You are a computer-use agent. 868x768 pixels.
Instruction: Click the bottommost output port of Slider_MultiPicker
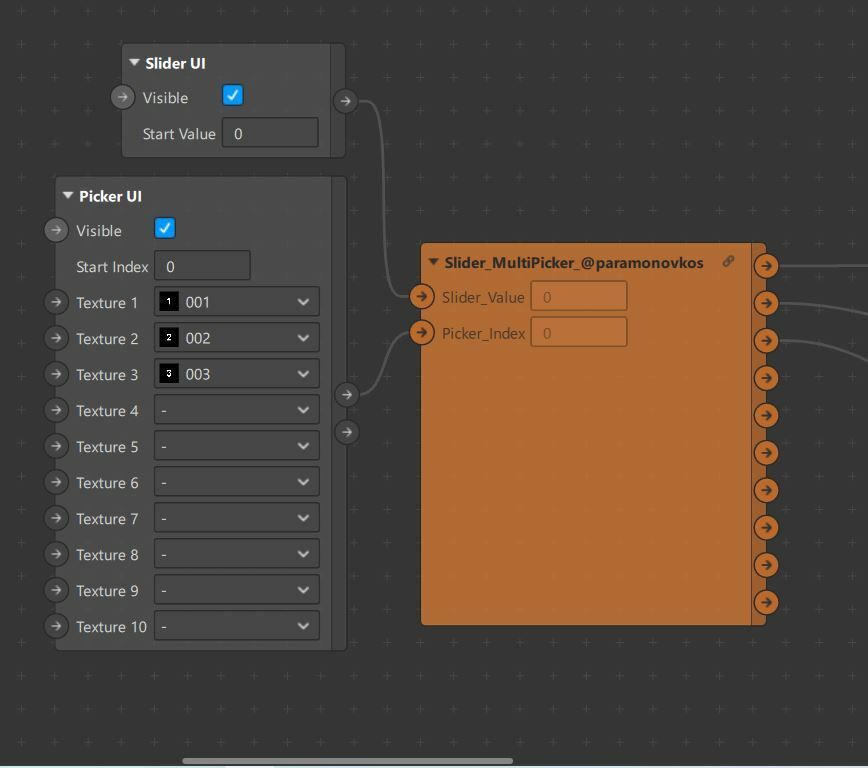click(765, 602)
